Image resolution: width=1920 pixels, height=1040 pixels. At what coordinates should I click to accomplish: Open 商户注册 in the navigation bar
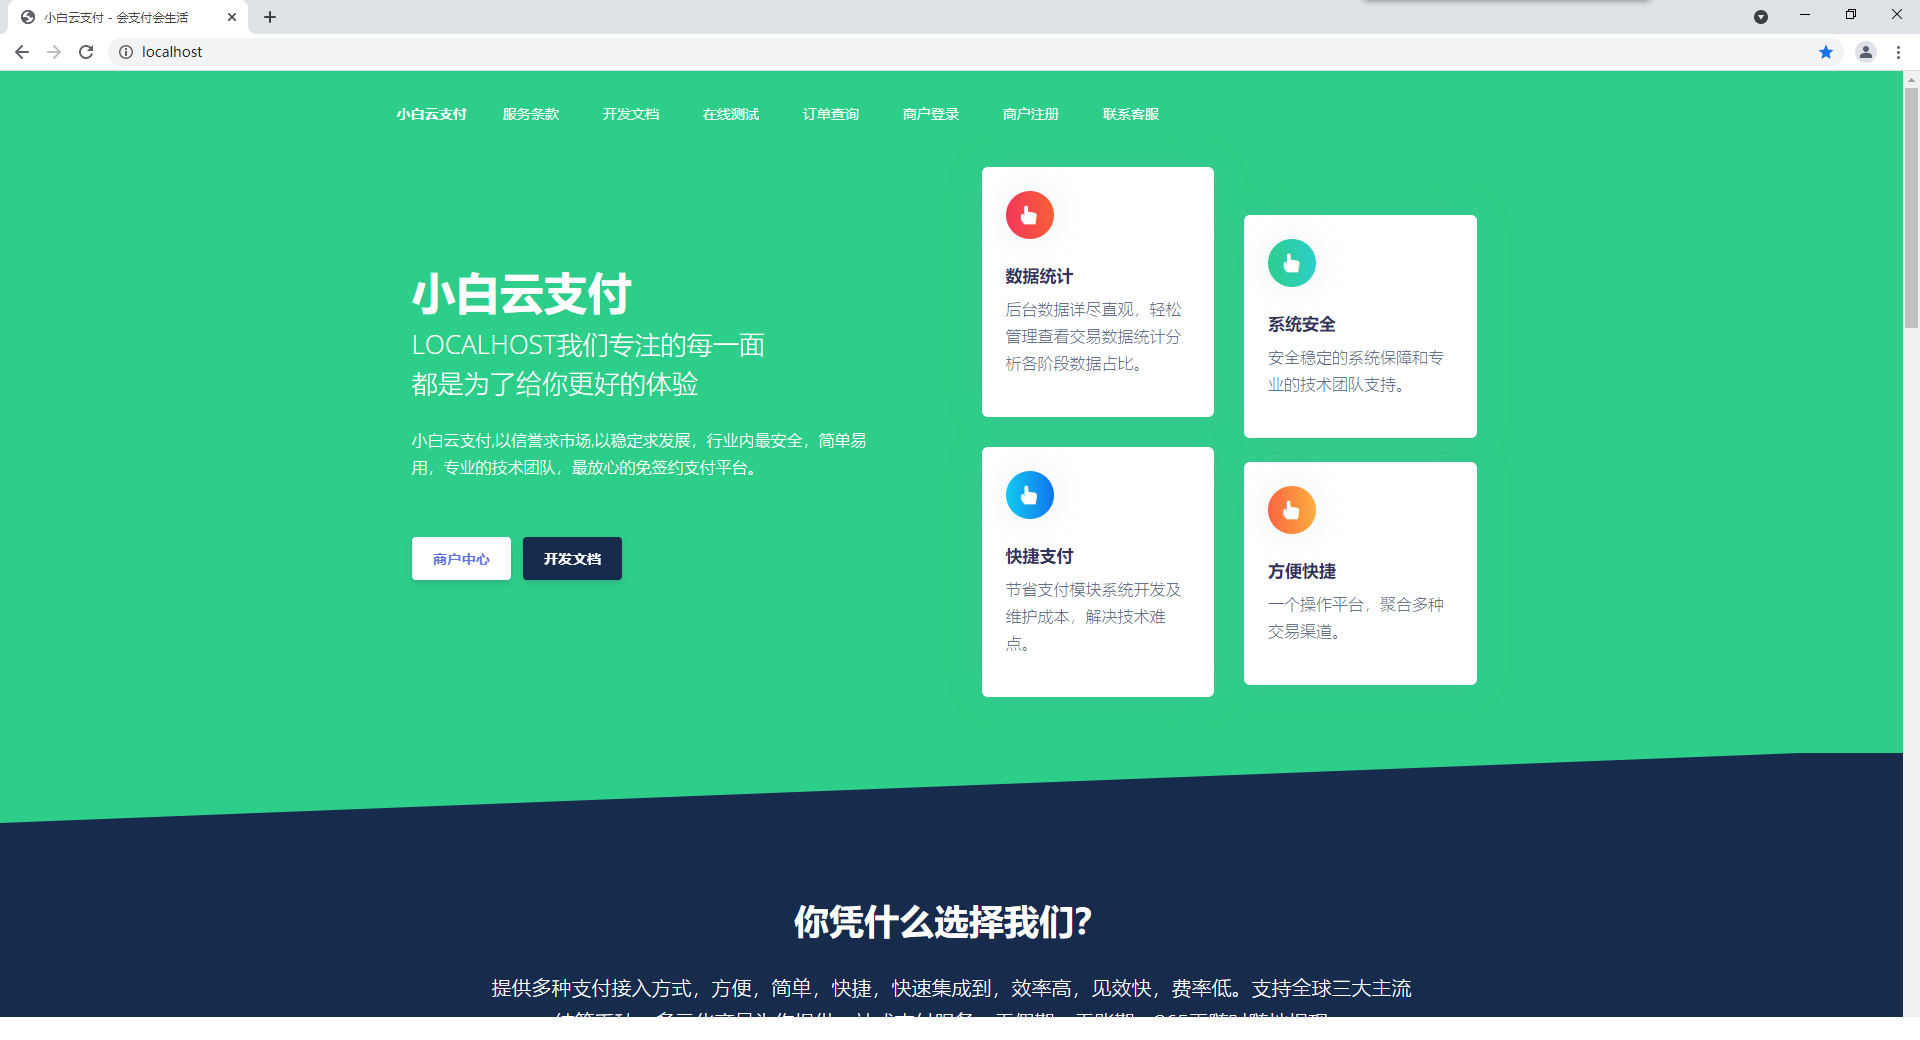(1031, 114)
